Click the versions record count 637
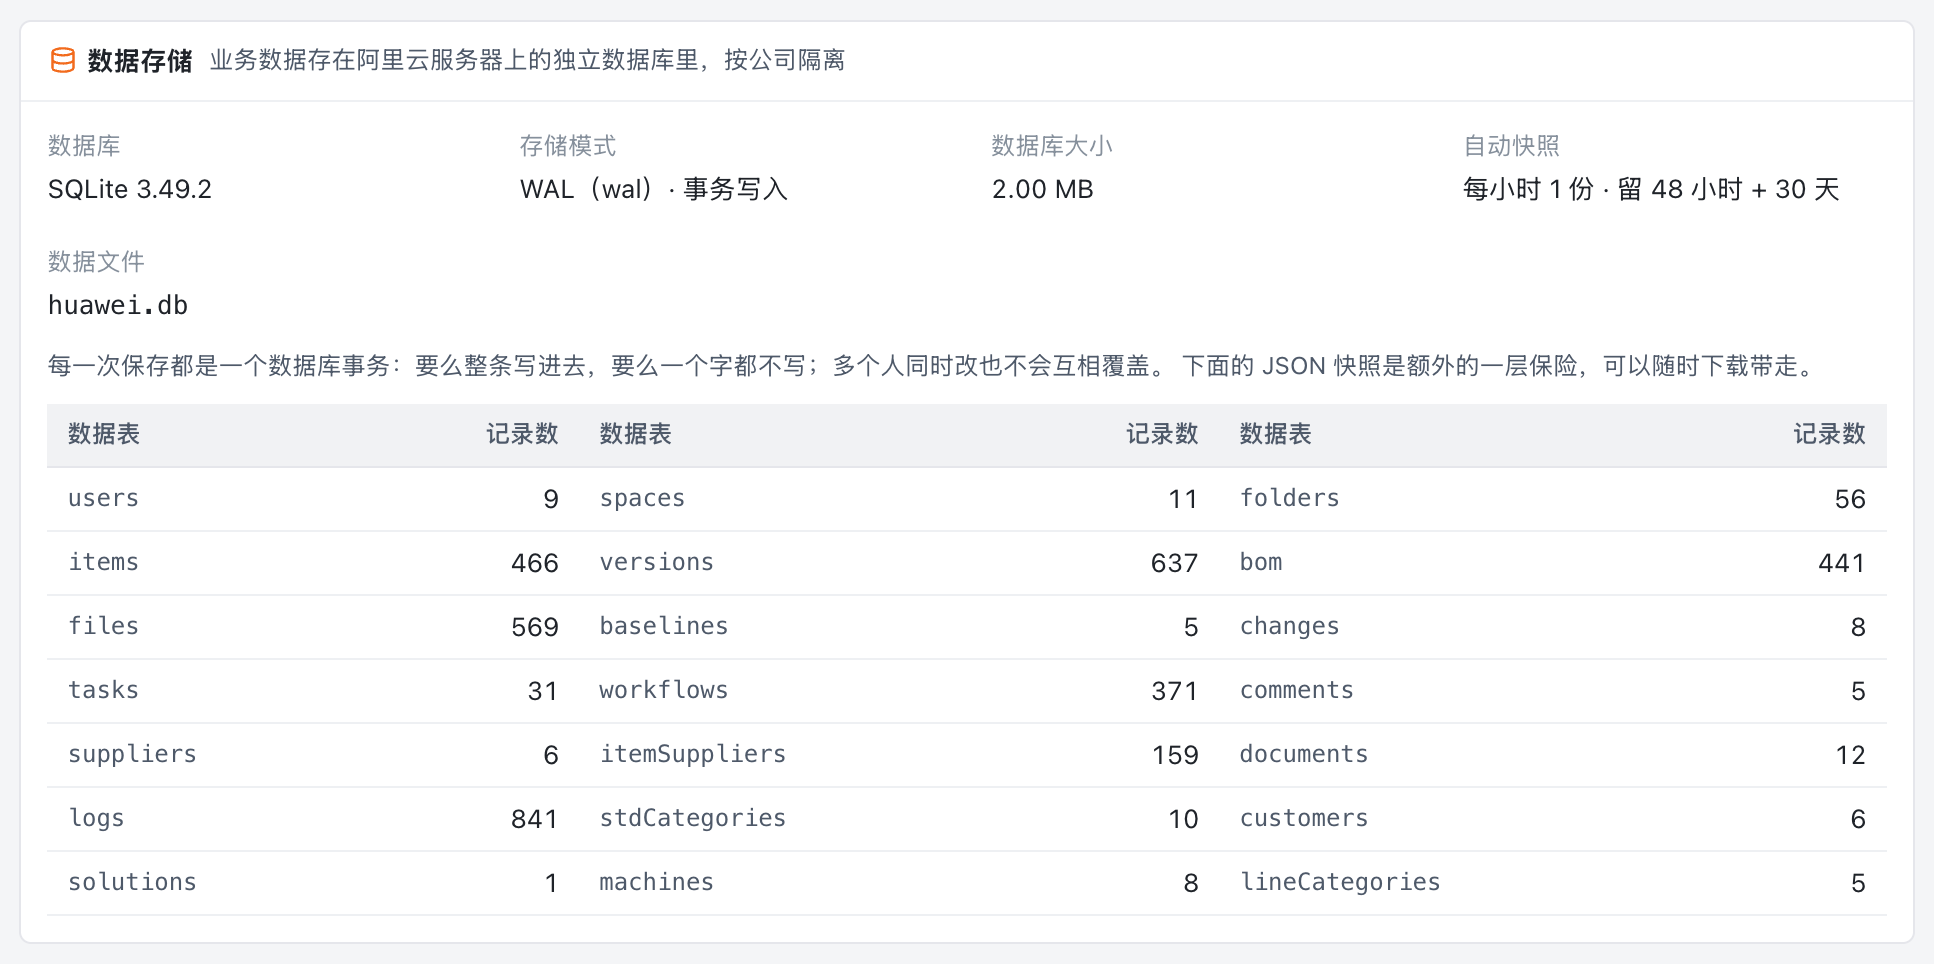Screen dimensions: 1934x964 click(1174, 563)
